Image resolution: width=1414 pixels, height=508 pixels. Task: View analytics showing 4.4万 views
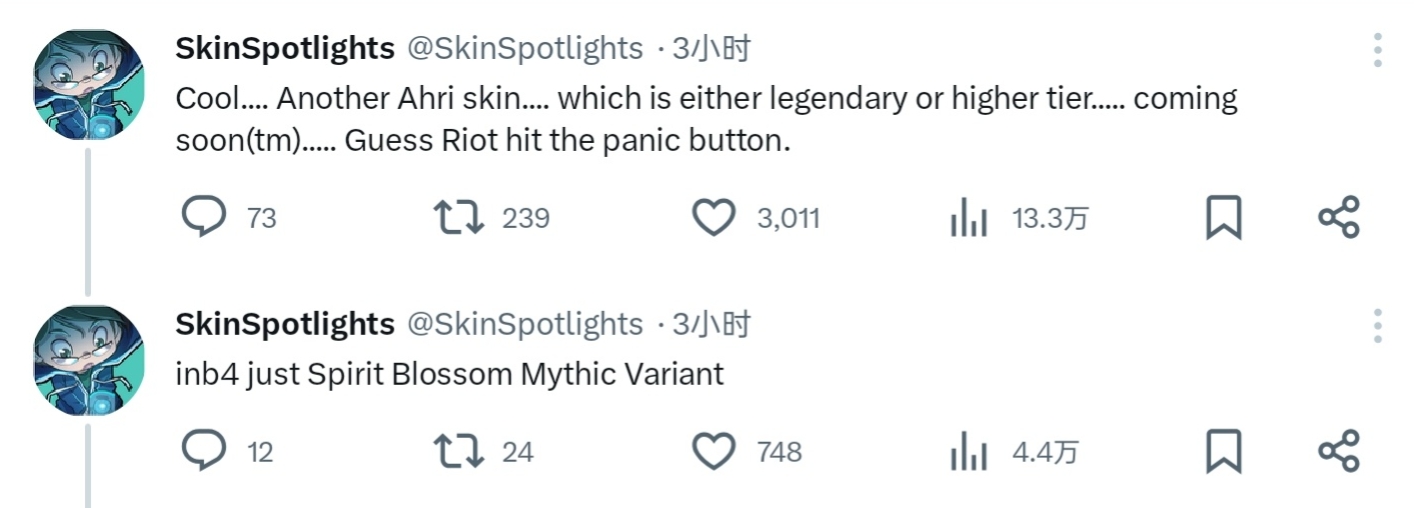tap(968, 452)
